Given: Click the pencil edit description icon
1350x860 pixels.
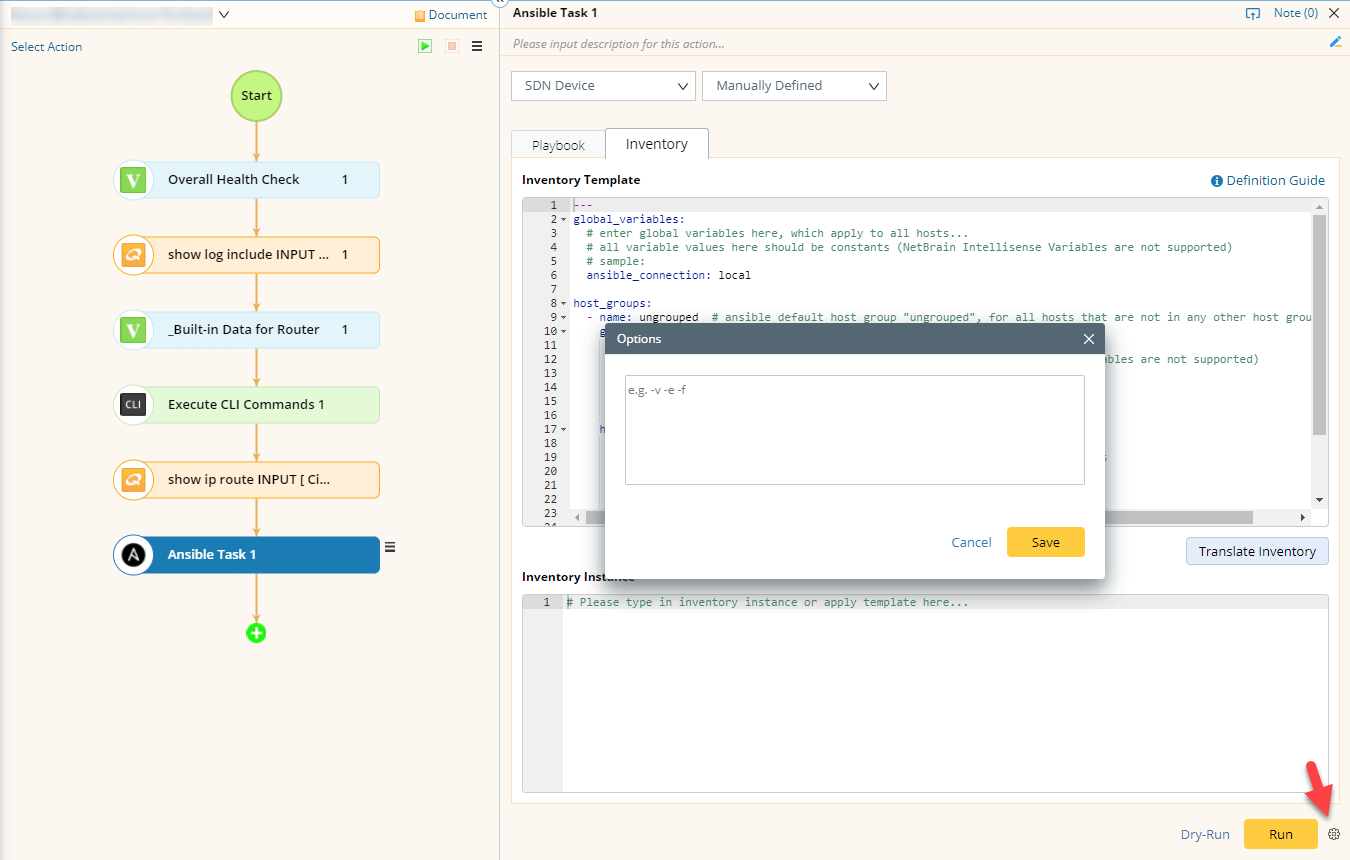Looking at the screenshot, I should pyautogui.click(x=1335, y=42).
